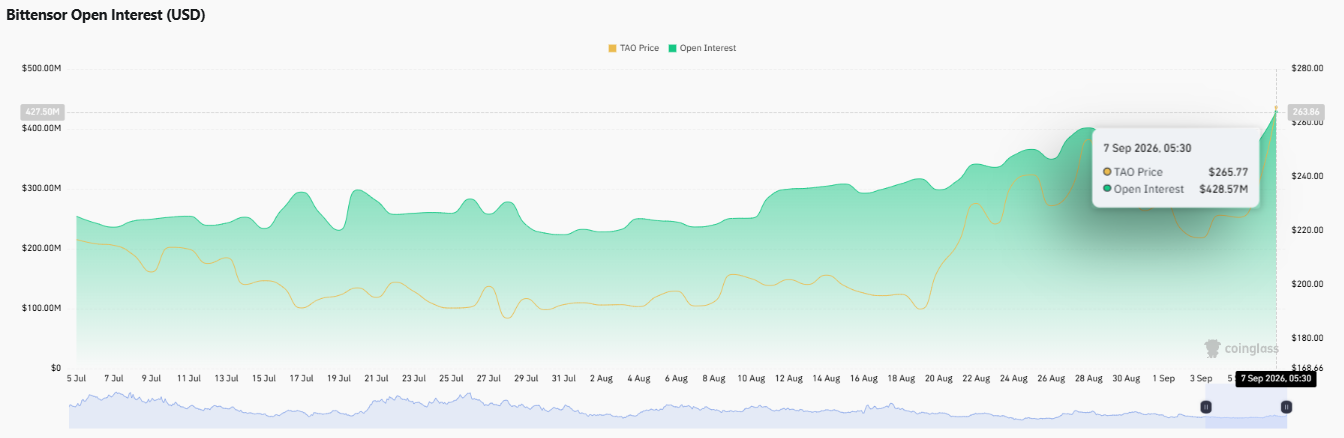Grab the right range slider handle
The width and height of the screenshot is (1344, 438).
coord(1286,407)
